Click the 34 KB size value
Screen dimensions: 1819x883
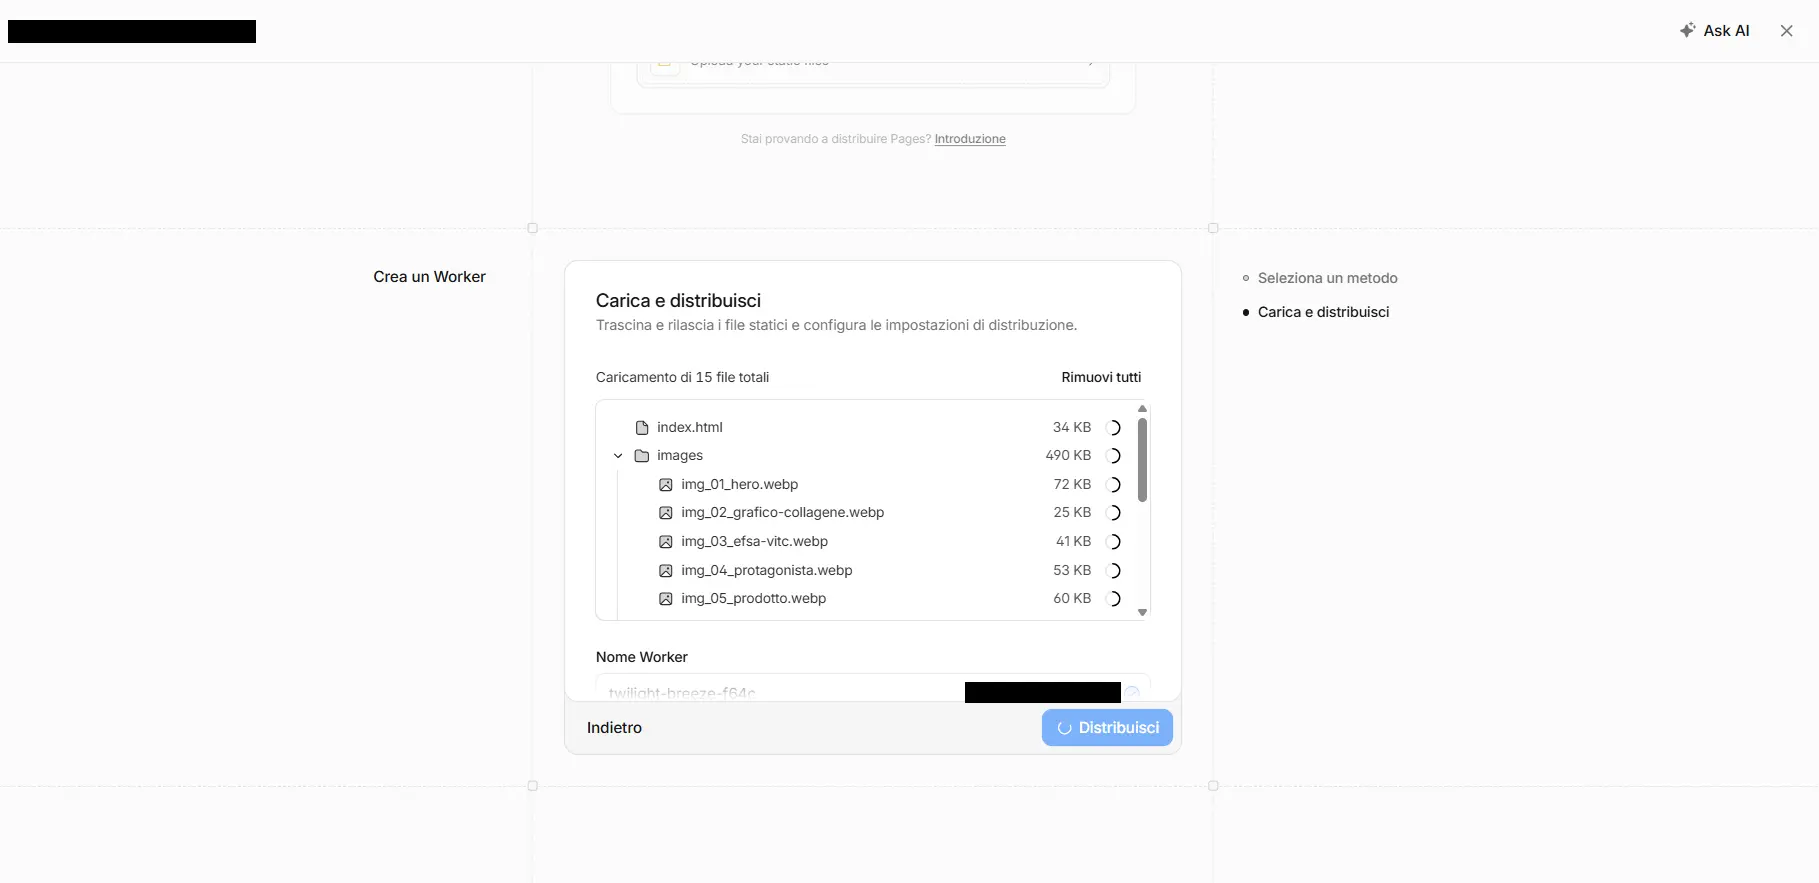coord(1072,427)
